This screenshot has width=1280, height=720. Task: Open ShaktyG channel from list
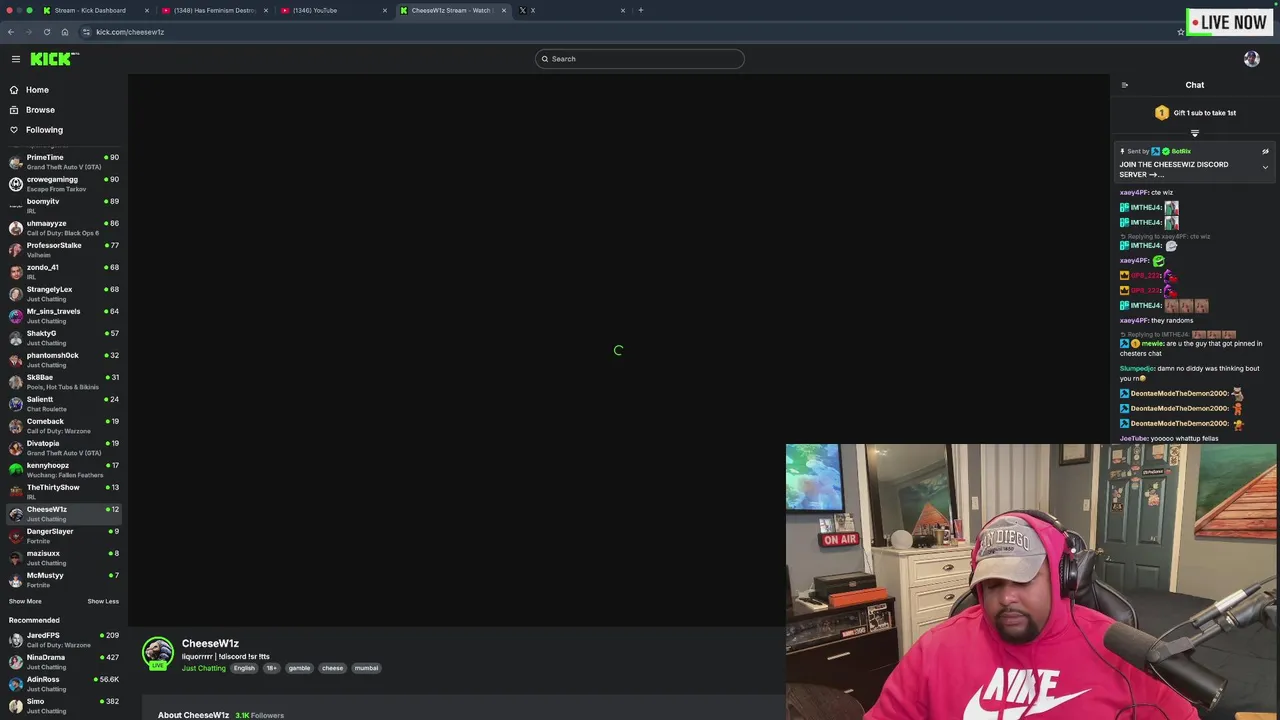point(64,338)
